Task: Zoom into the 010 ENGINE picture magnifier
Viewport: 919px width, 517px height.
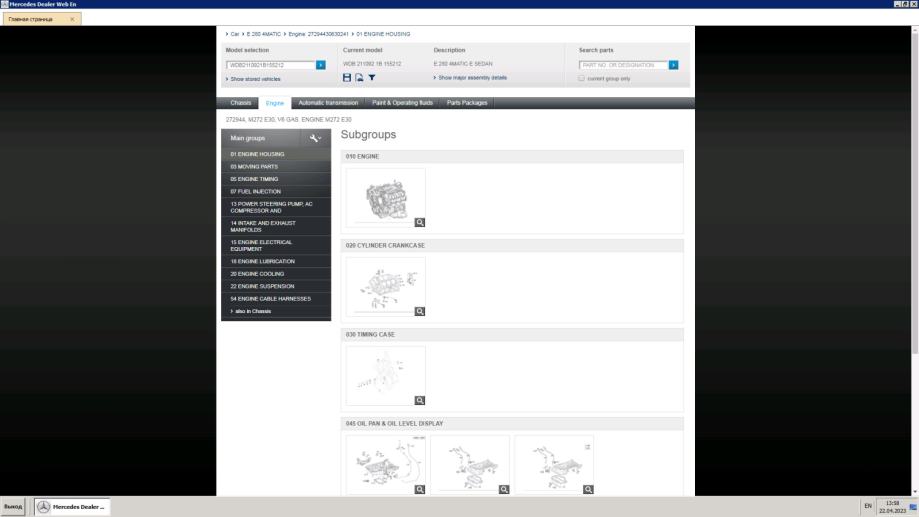Action: pos(420,222)
